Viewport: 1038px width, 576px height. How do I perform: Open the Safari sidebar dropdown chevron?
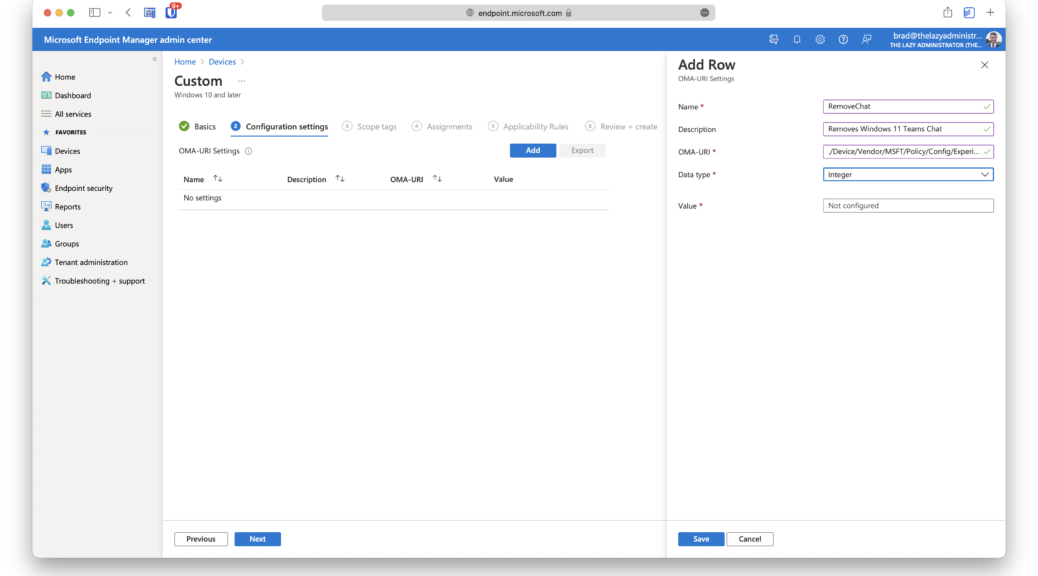click(110, 13)
